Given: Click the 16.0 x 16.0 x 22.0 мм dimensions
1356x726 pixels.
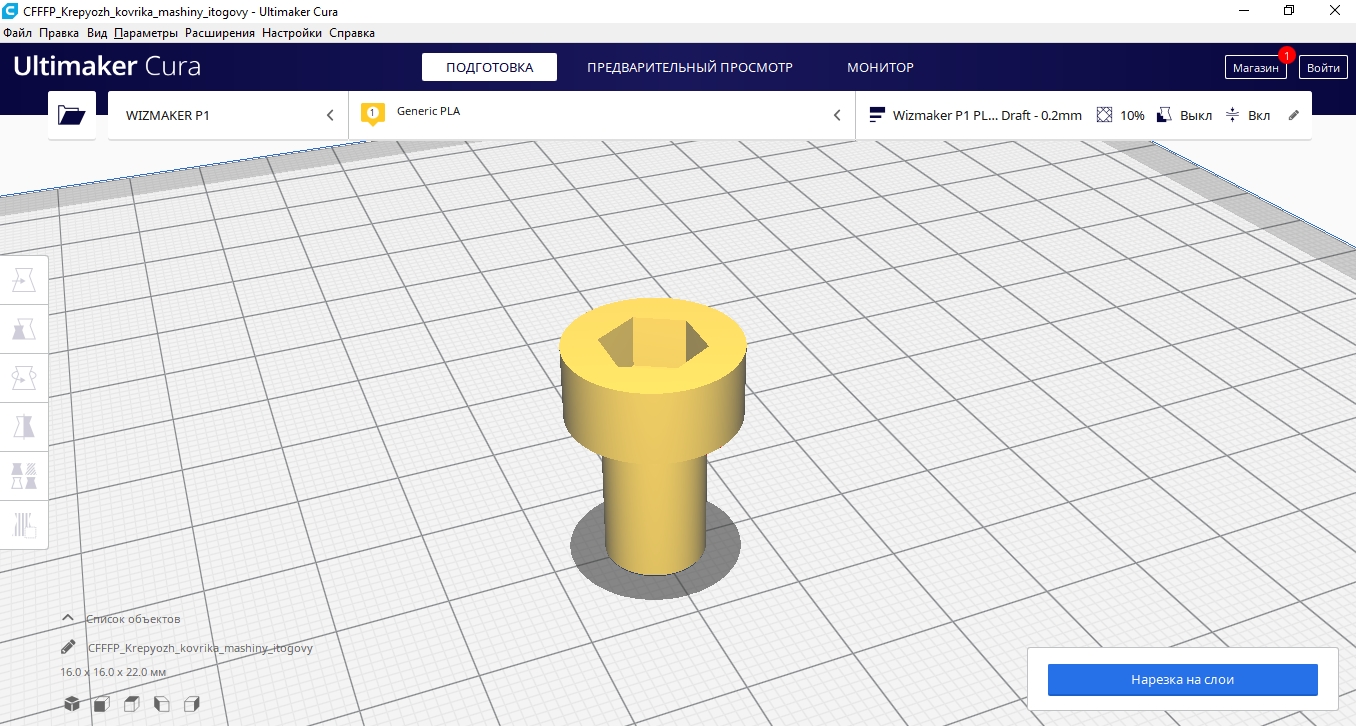Looking at the screenshot, I should [x=113, y=672].
